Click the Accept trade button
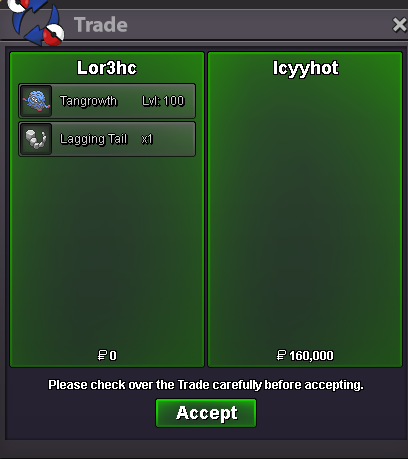 coord(206,413)
